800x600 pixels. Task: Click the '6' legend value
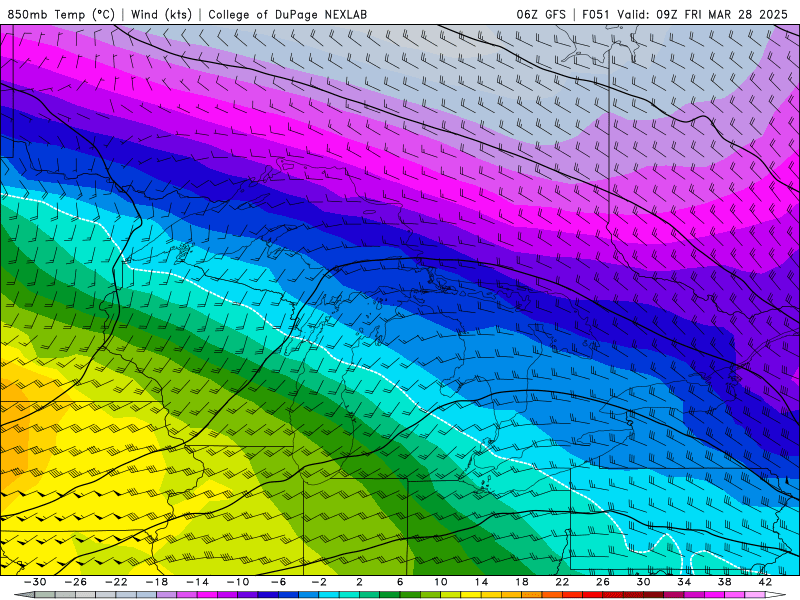pos(399,582)
